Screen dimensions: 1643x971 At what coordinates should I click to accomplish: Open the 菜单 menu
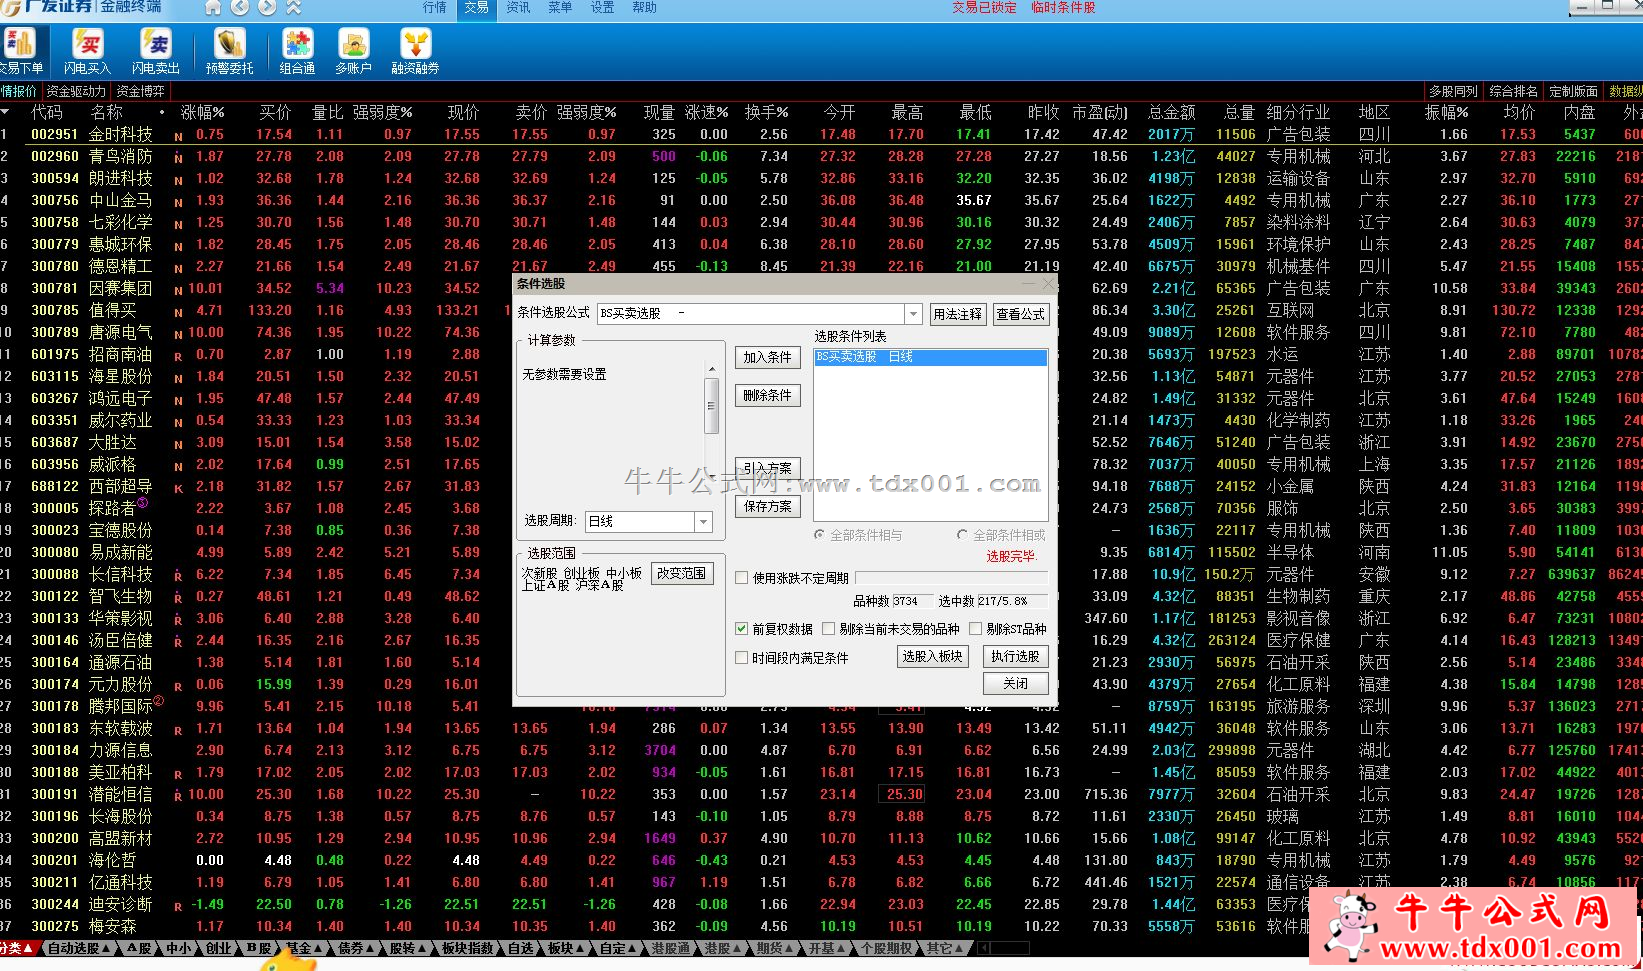(560, 7)
